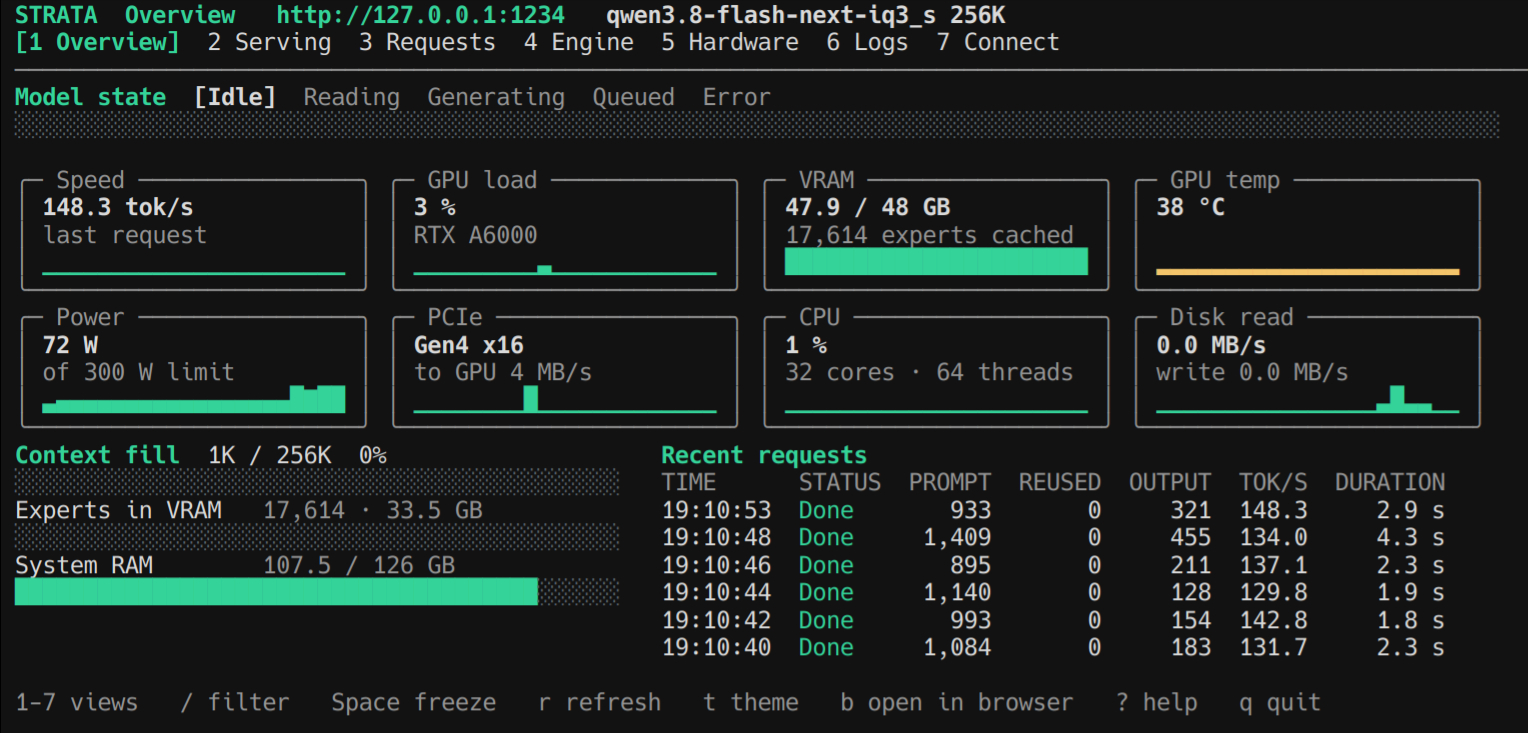This screenshot has width=1528, height=733.
Task: Click the q quit shortcut hint
Action: pos(1280,702)
